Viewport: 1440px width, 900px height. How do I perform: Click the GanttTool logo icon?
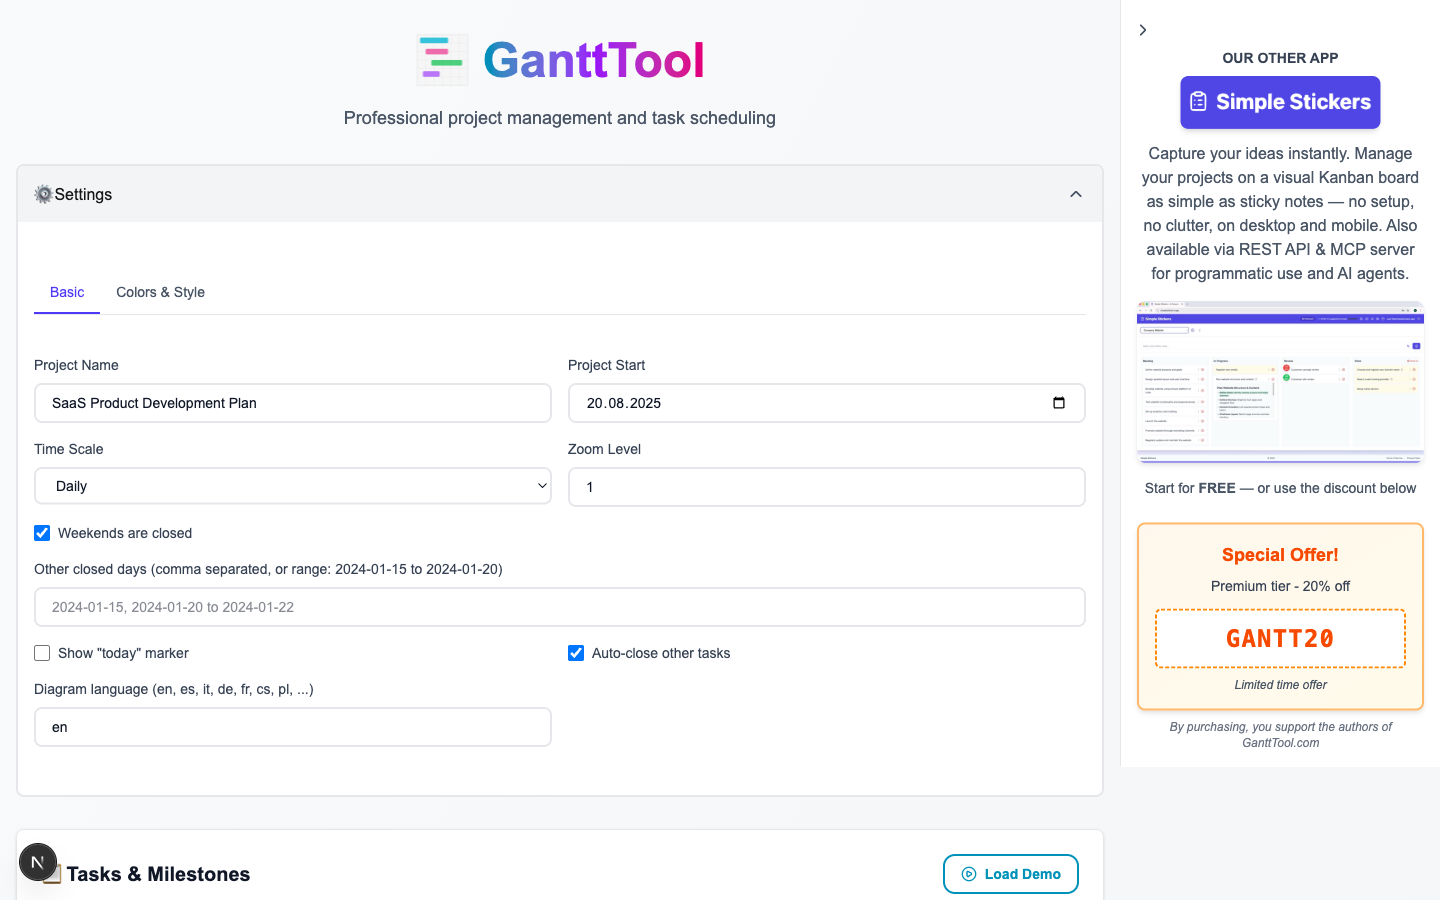coord(442,60)
